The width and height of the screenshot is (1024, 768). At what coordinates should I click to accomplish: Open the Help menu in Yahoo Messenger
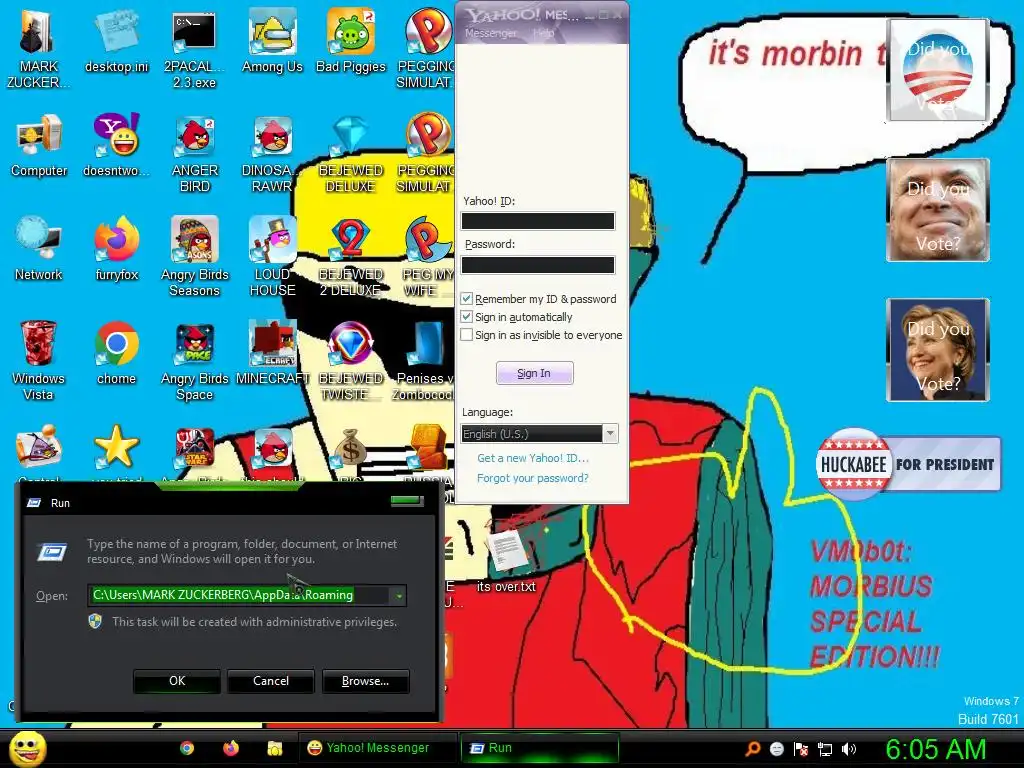[543, 33]
